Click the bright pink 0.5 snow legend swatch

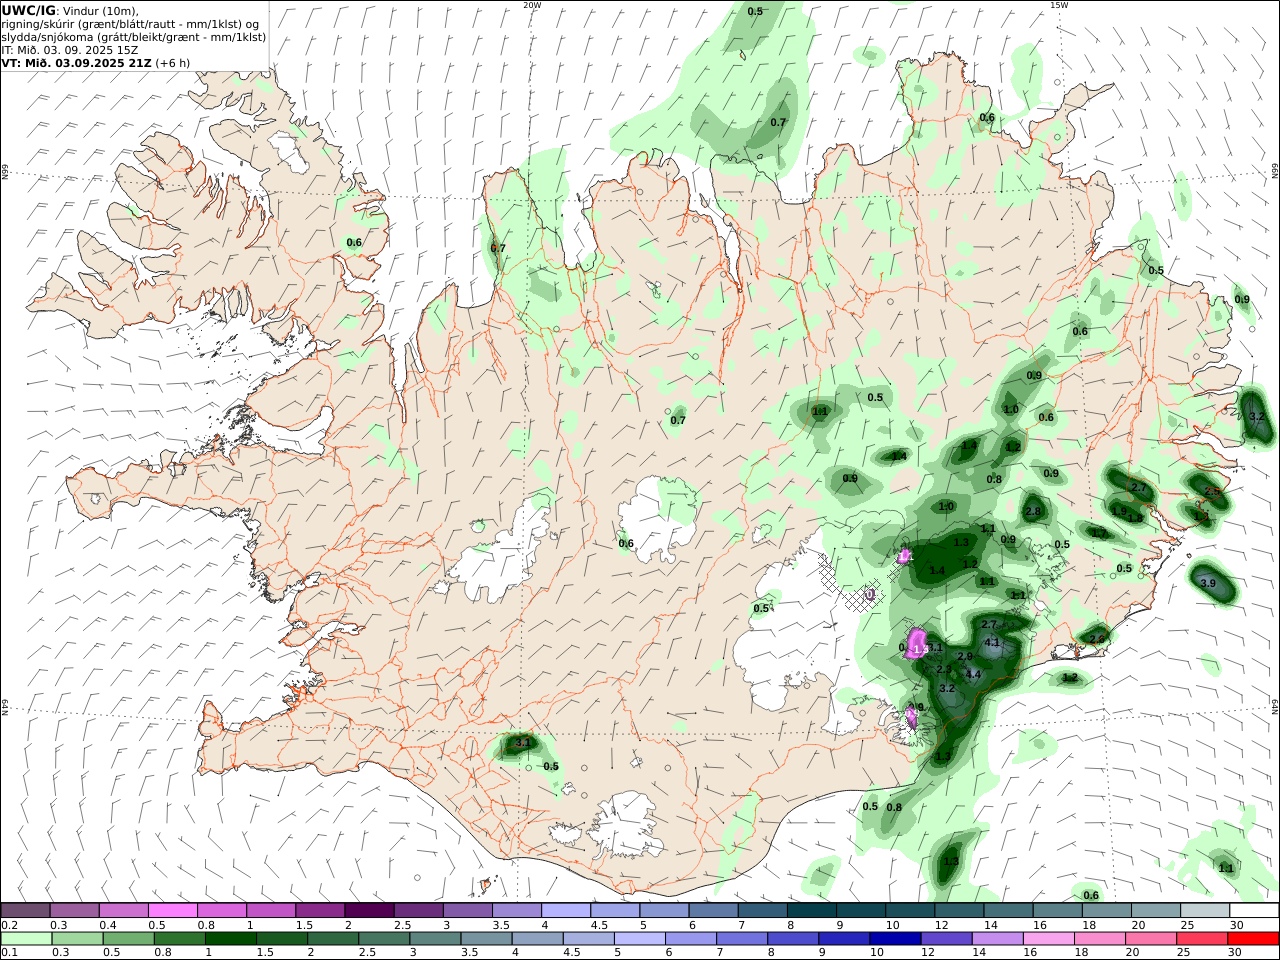[173, 910]
